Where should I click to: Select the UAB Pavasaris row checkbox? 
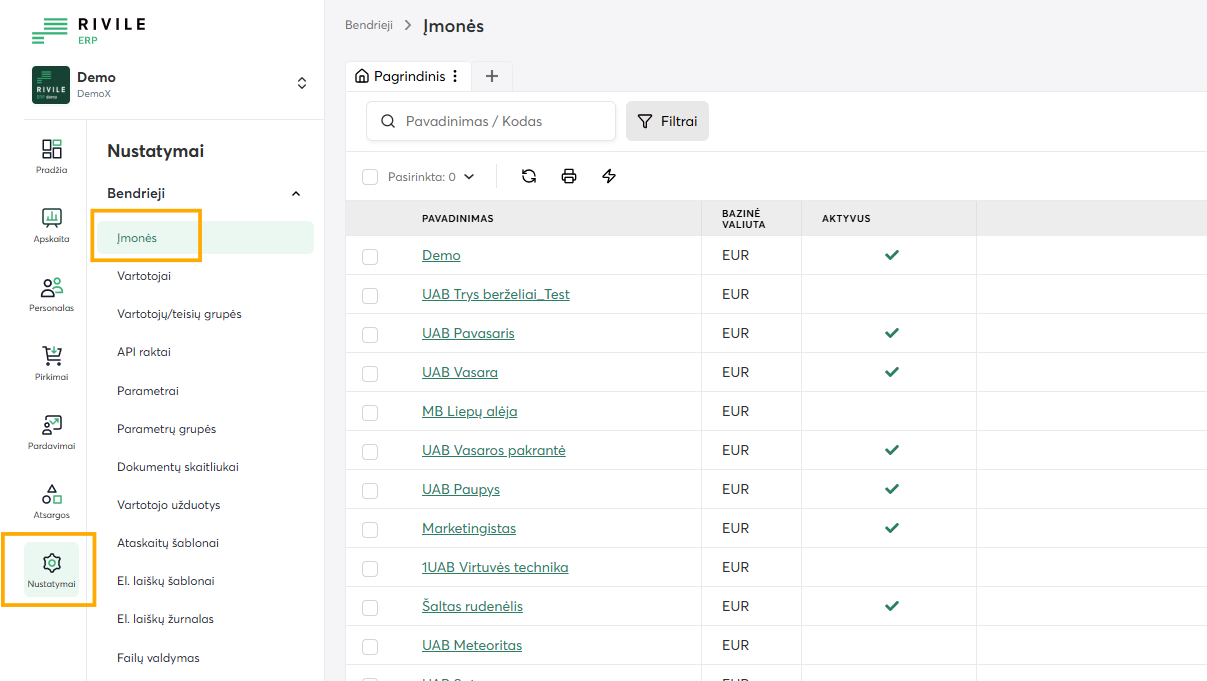point(370,334)
